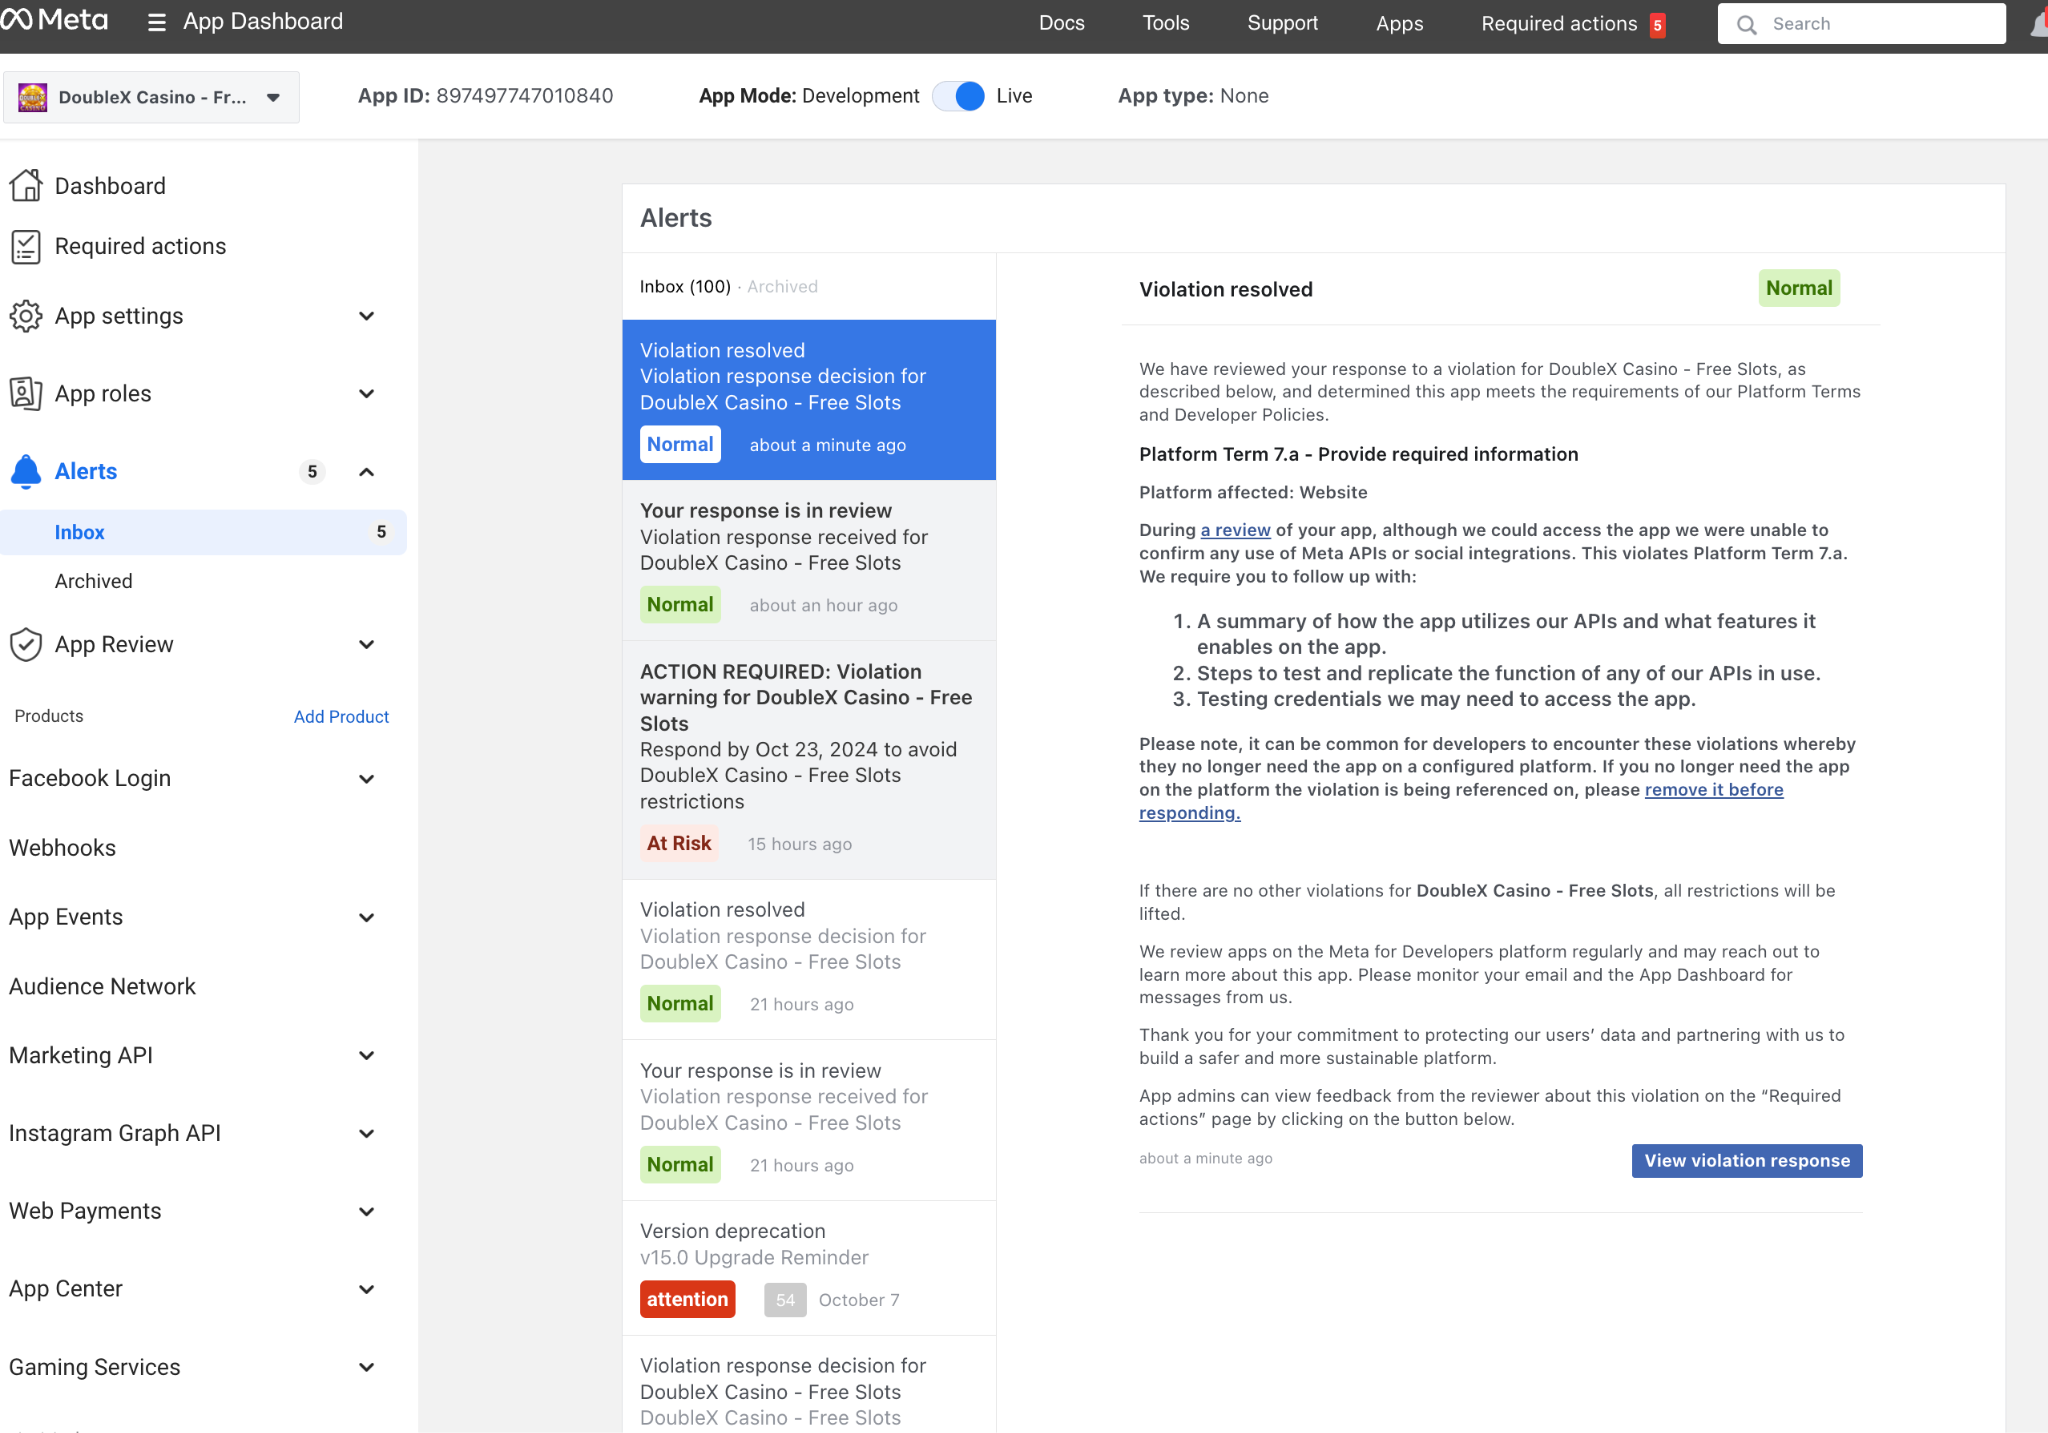Viewport: 2048px width, 1433px height.
Task: Open the Docs menu in top bar
Action: pos(1061,23)
